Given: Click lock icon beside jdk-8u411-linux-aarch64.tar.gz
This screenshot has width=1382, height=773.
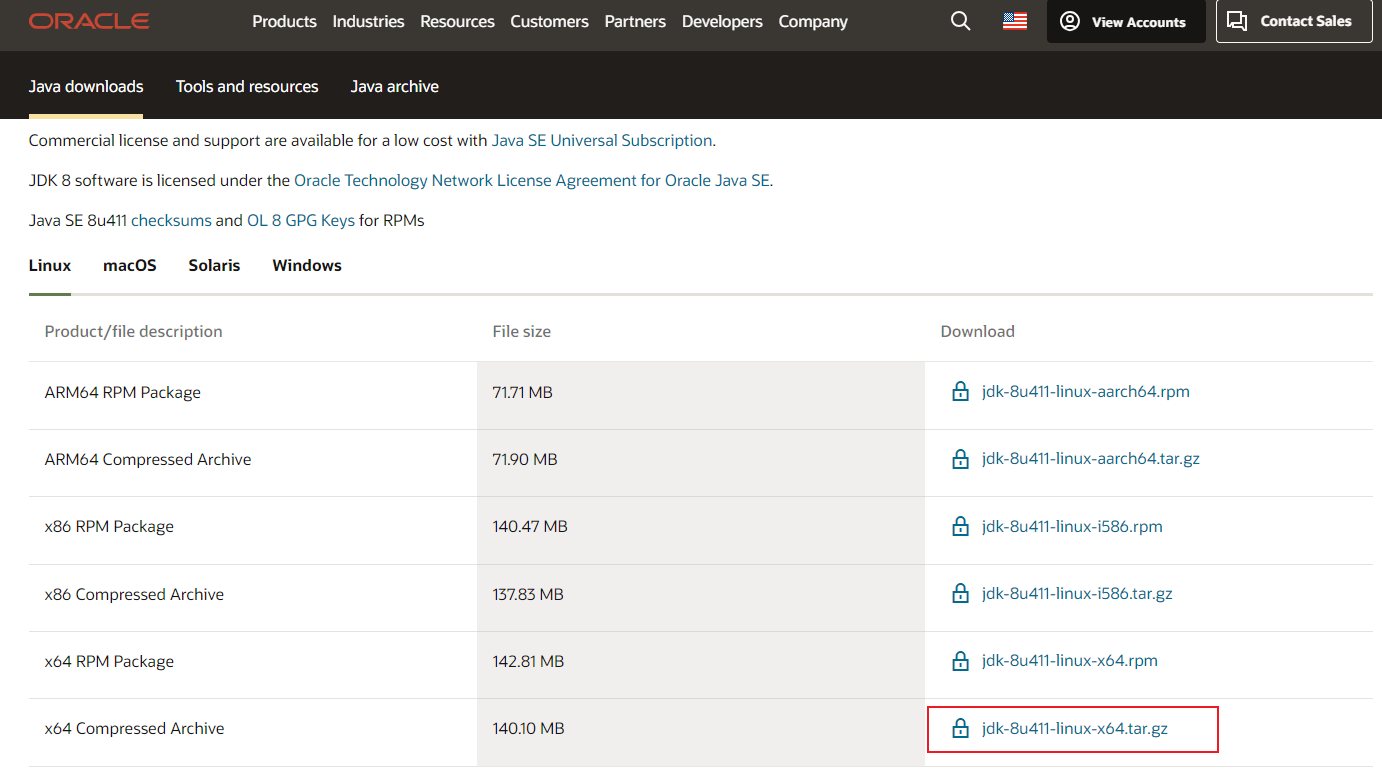Looking at the screenshot, I should pos(961,459).
